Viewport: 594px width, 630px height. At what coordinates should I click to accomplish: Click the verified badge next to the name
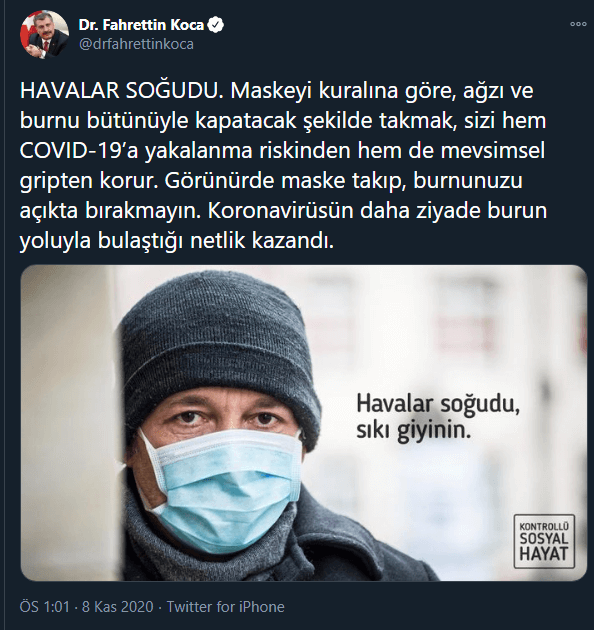(216, 25)
